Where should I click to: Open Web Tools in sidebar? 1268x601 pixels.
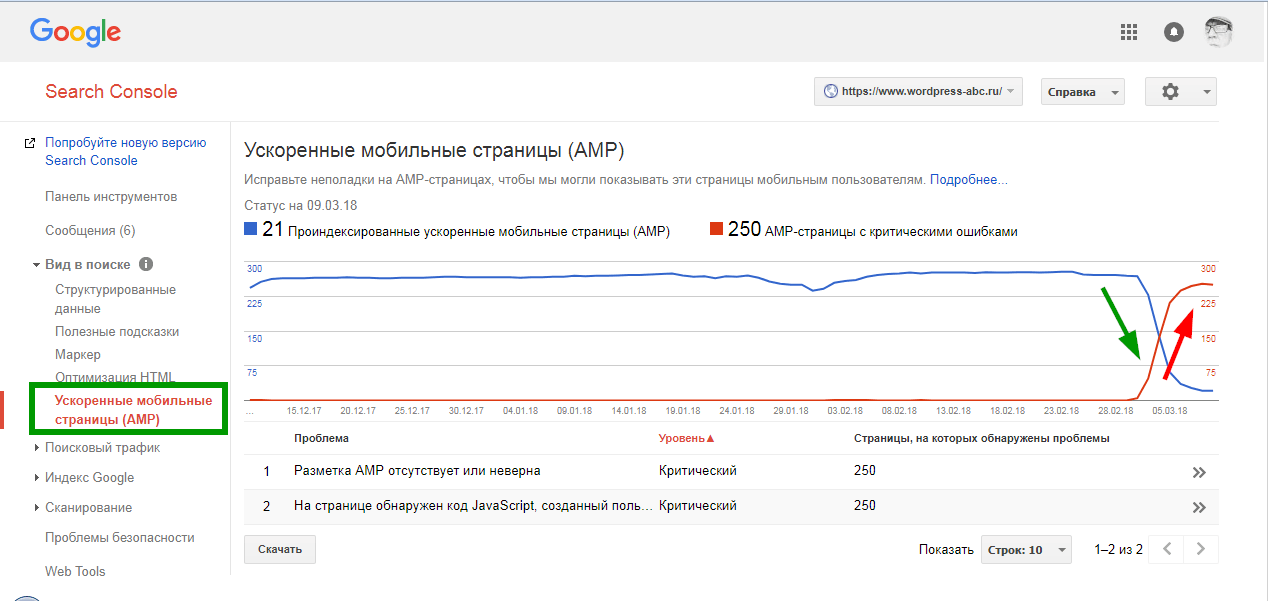pyautogui.click(x=75, y=572)
